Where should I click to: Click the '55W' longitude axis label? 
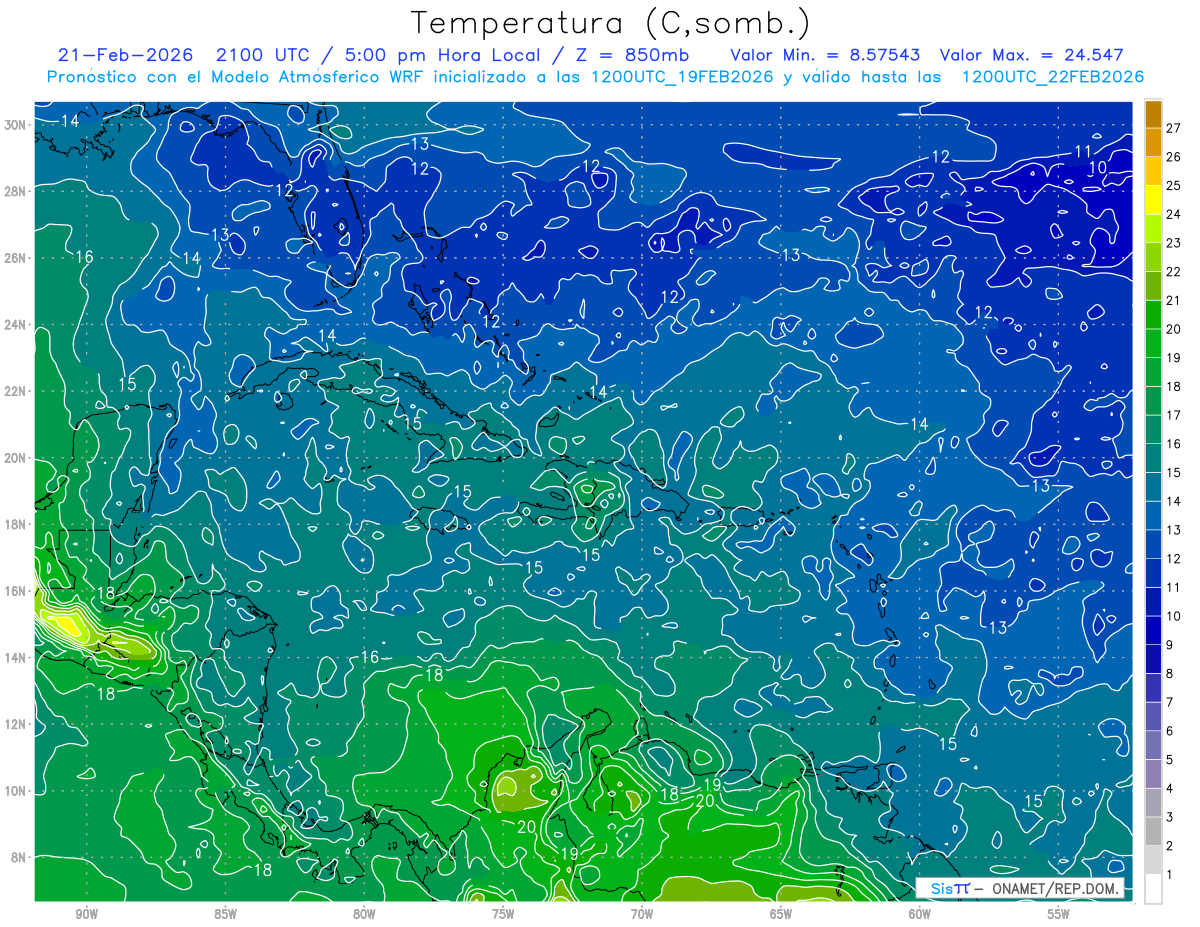(1059, 914)
